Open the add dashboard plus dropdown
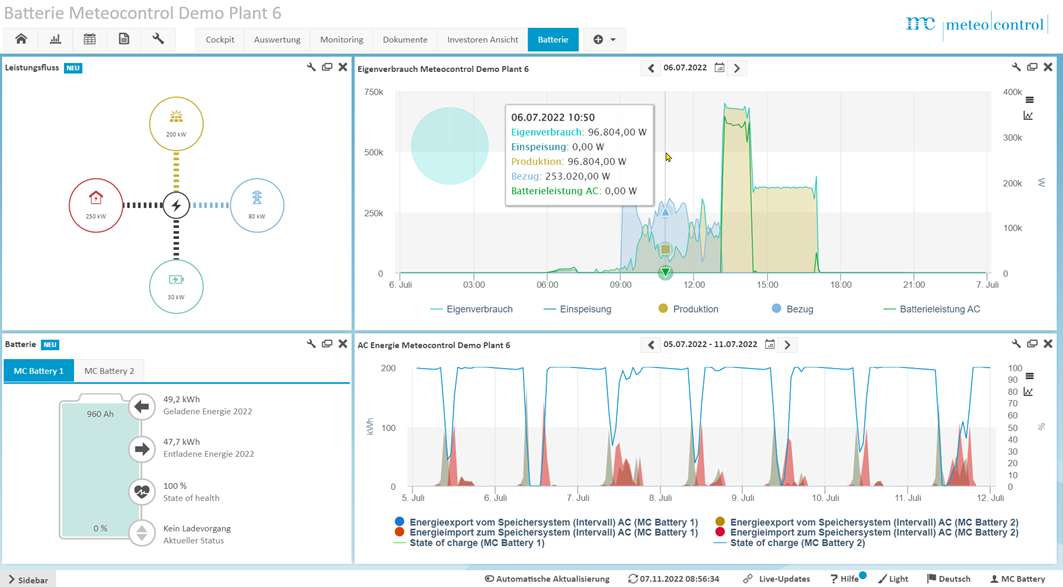Screen dimensions: 1063x587 [604, 40]
